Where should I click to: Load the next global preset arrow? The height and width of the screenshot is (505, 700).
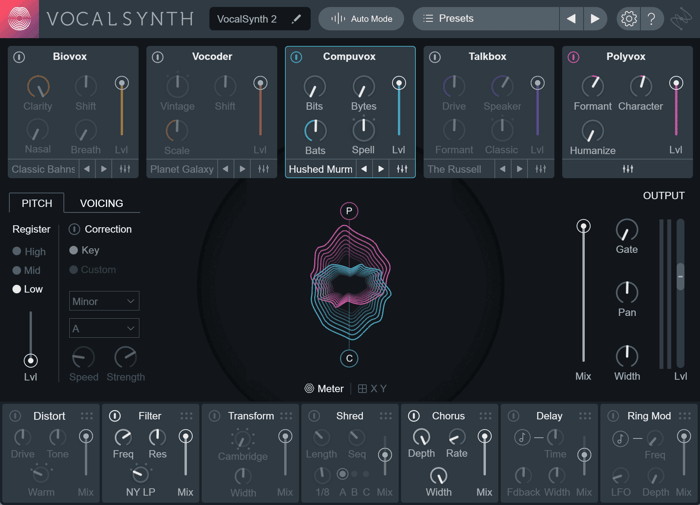tap(595, 19)
